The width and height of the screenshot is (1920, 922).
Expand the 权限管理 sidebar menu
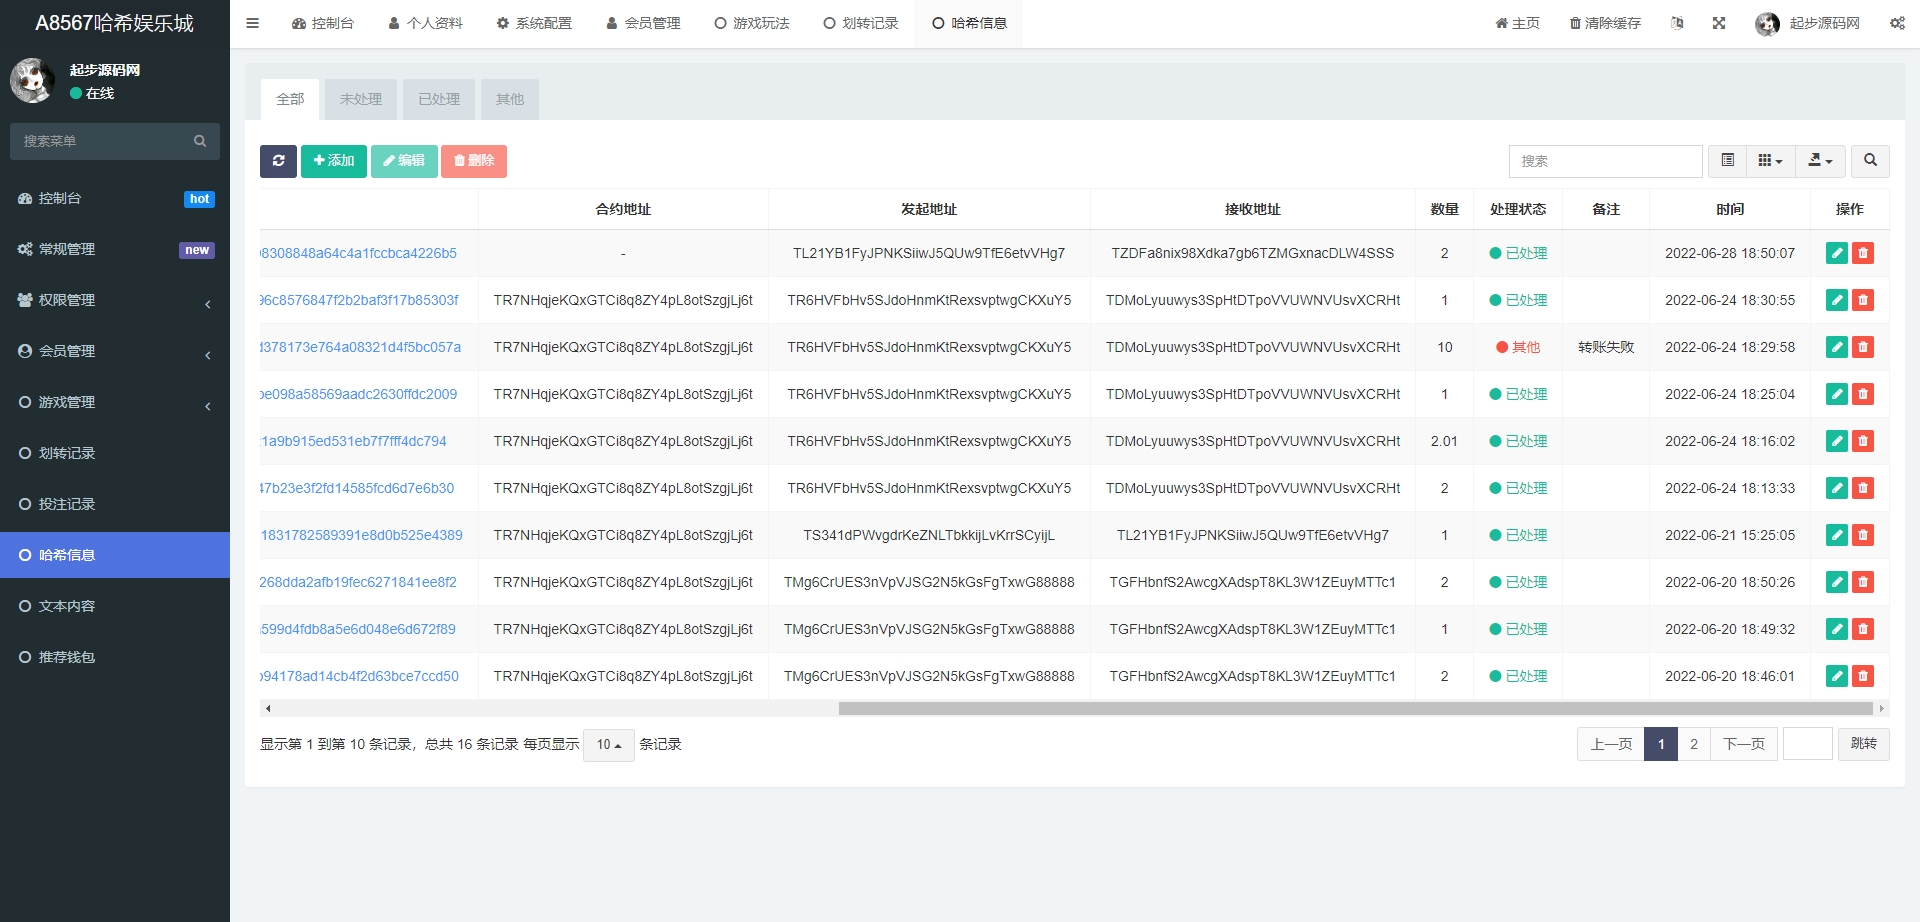point(115,300)
